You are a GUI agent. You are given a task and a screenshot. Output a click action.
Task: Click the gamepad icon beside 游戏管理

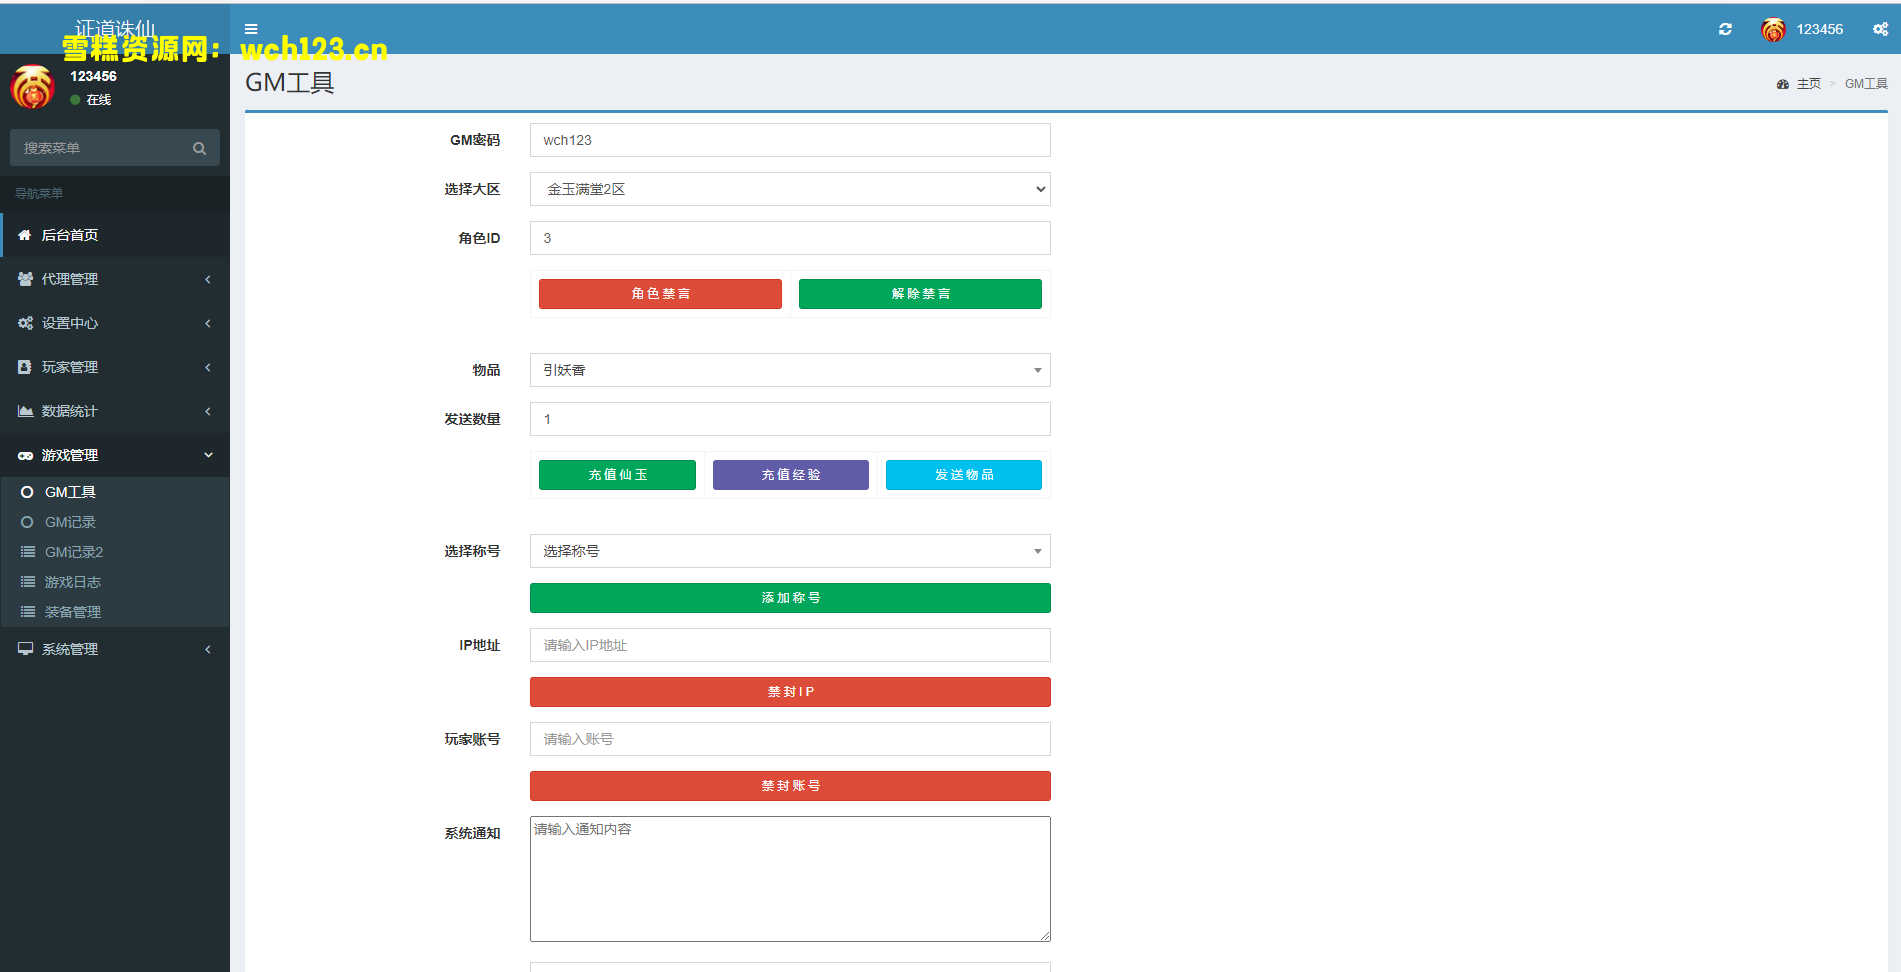[25, 455]
